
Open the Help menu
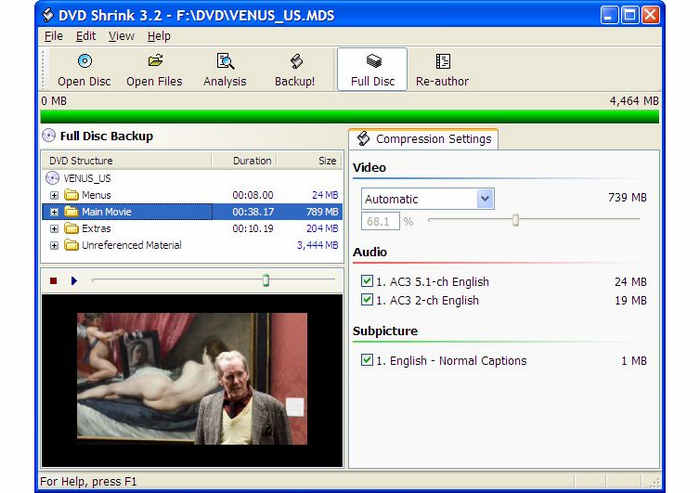[x=159, y=36]
